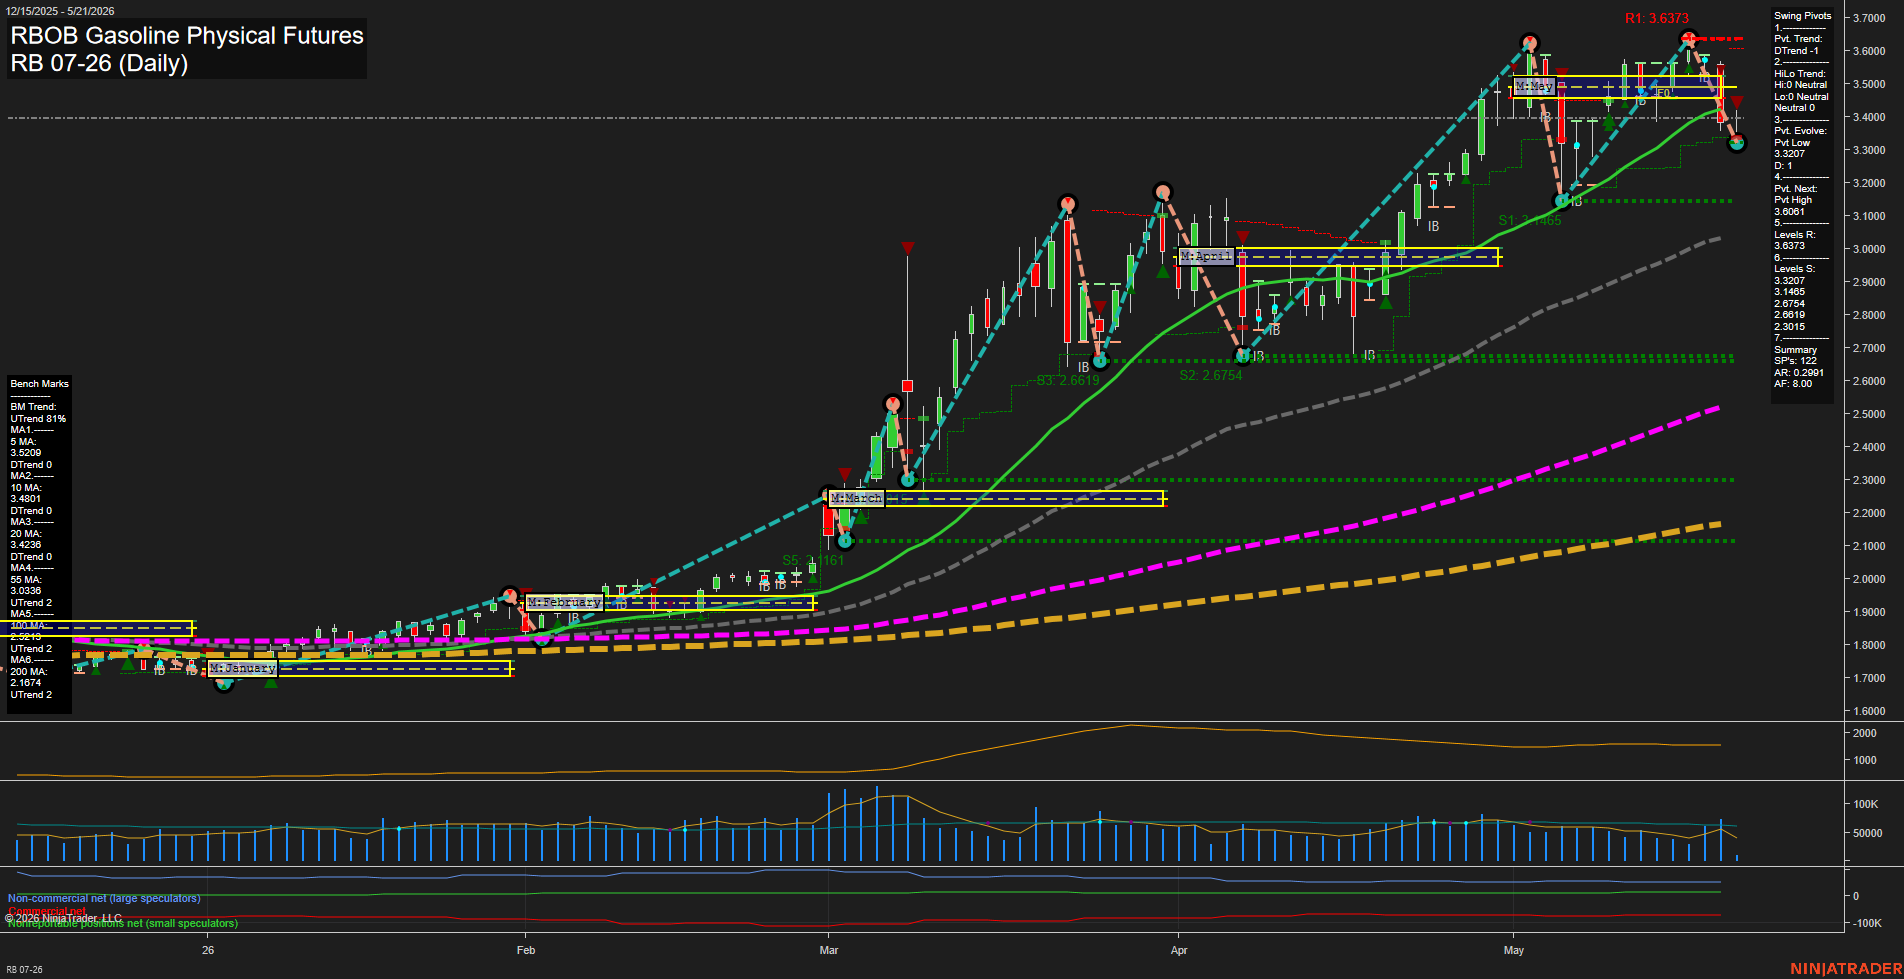The image size is (1904, 979).
Task: Click the 1.6000 price axis label
Action: (x=1869, y=711)
